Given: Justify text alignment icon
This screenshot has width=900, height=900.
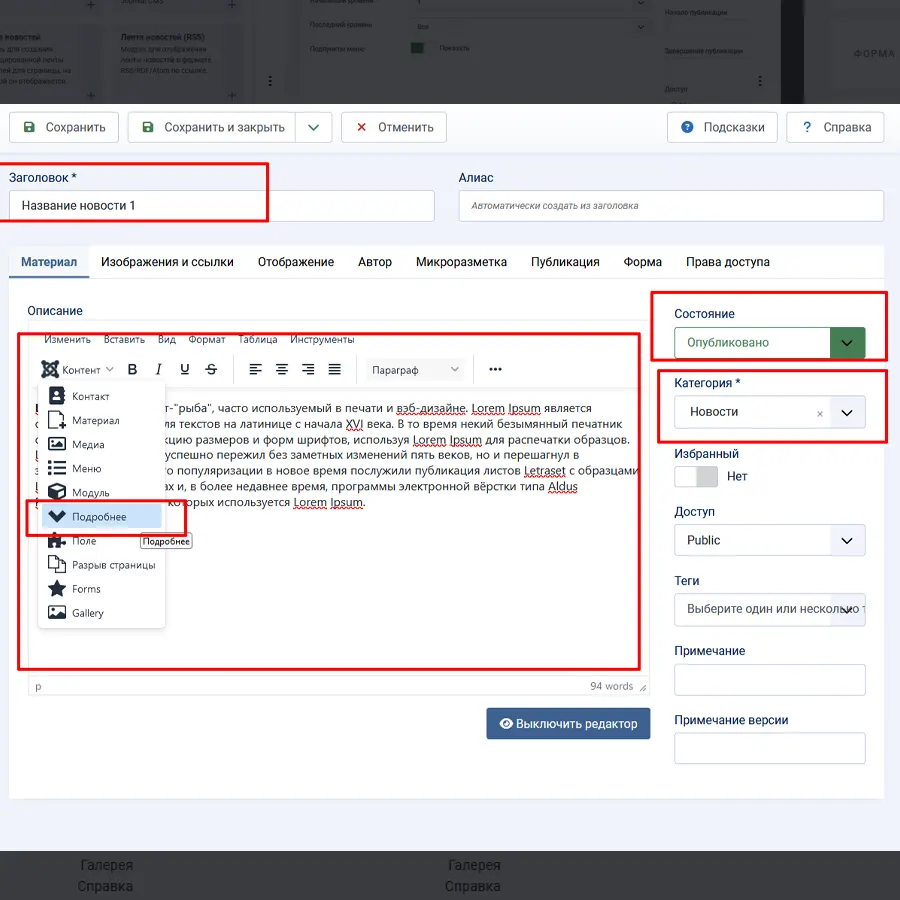Looking at the screenshot, I should (x=334, y=370).
